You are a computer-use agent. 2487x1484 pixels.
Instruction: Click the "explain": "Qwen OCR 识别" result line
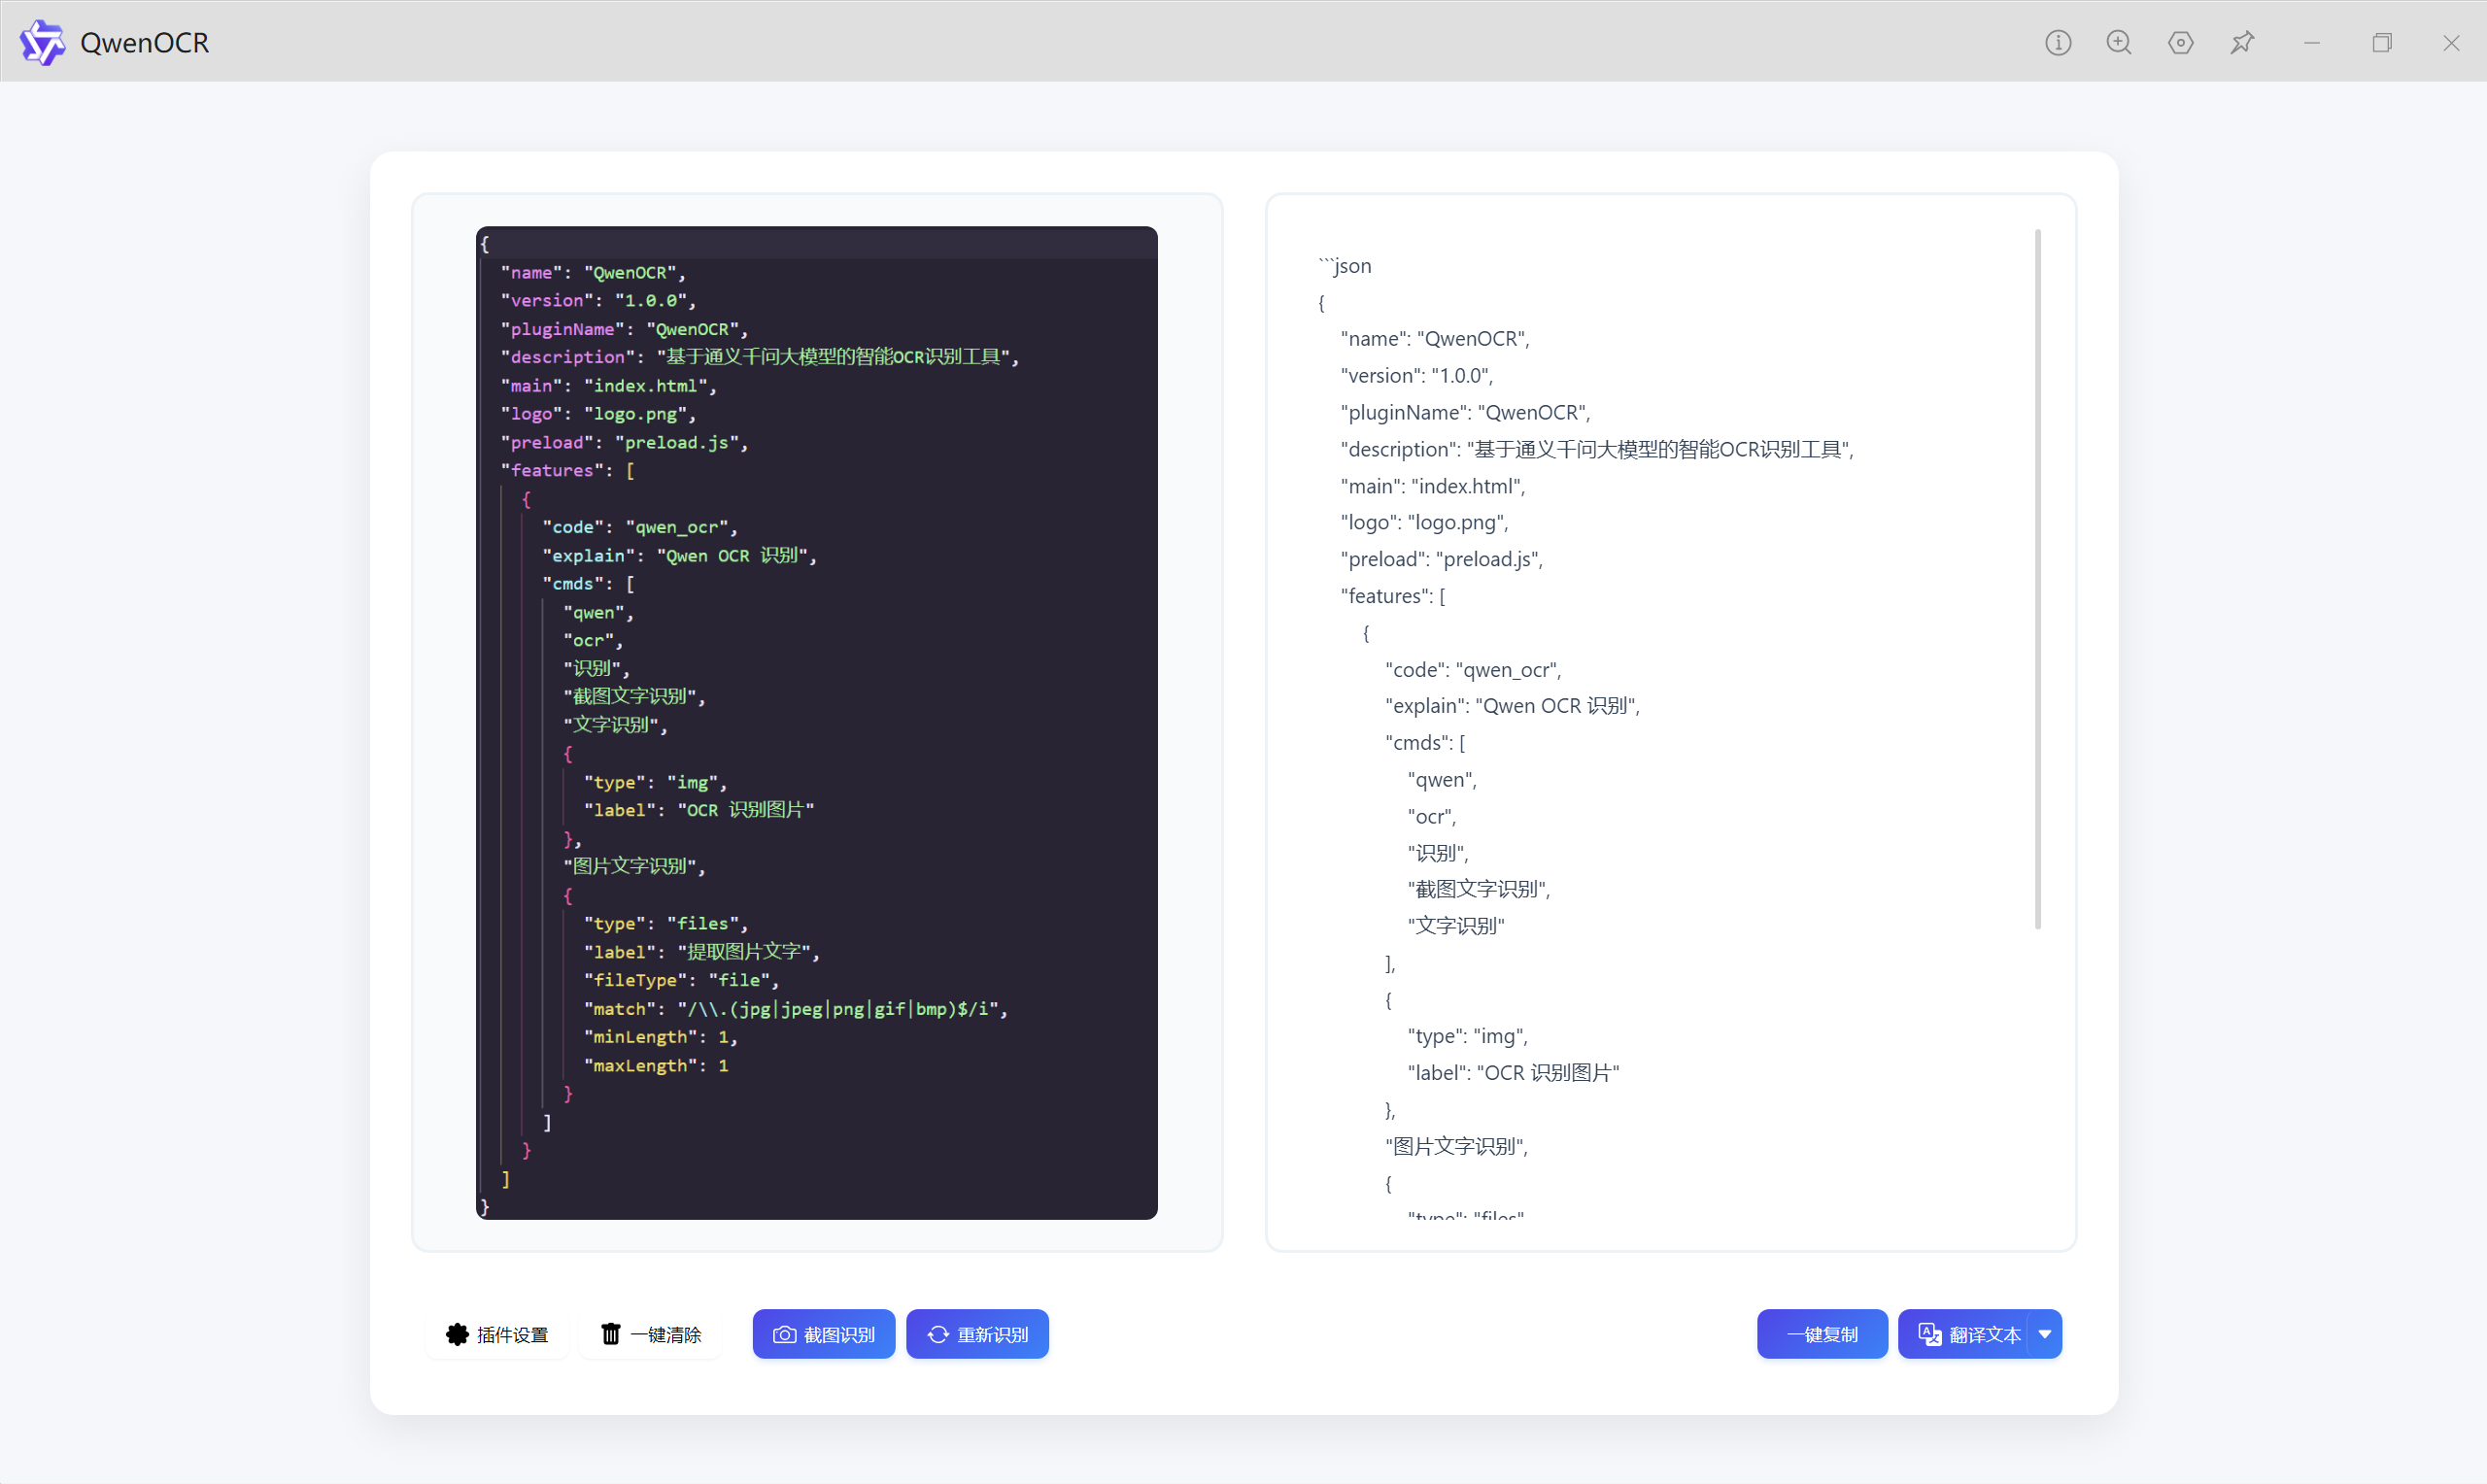click(x=1513, y=707)
